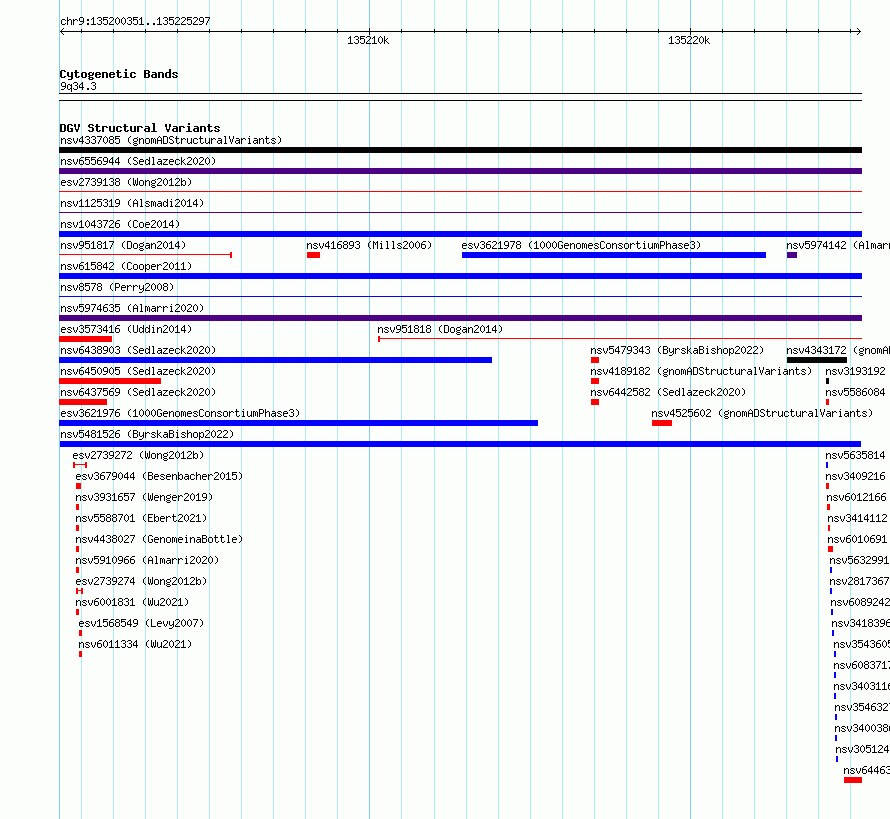Select nsv3409216 variant label

(x=855, y=476)
